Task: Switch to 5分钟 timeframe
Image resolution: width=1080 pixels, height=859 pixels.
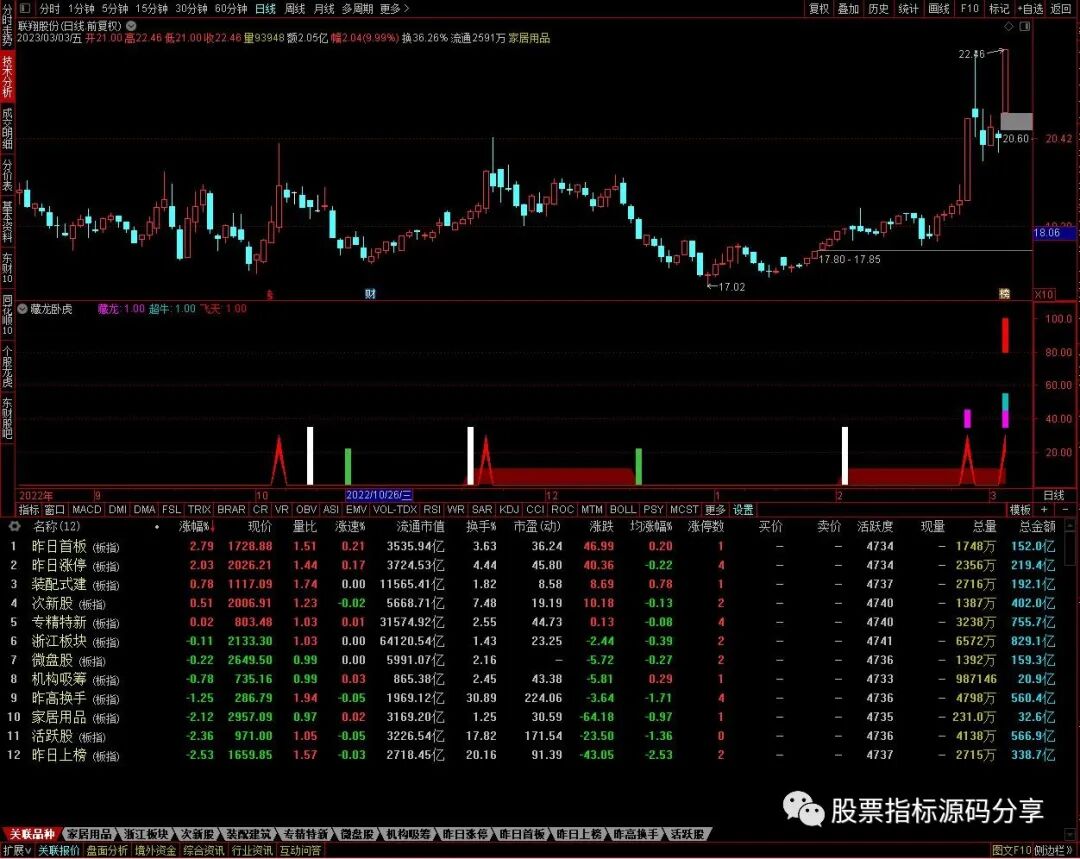Action: tap(115, 9)
